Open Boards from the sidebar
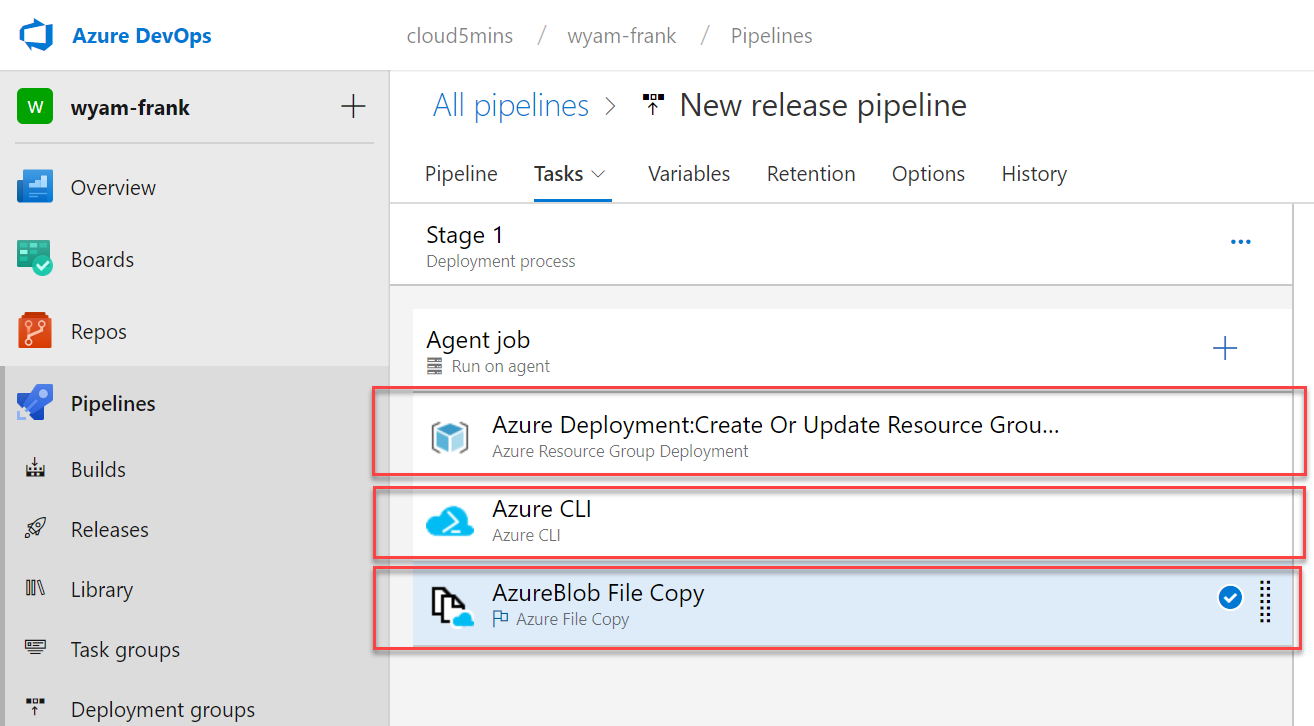This screenshot has width=1314, height=726. [x=35, y=259]
